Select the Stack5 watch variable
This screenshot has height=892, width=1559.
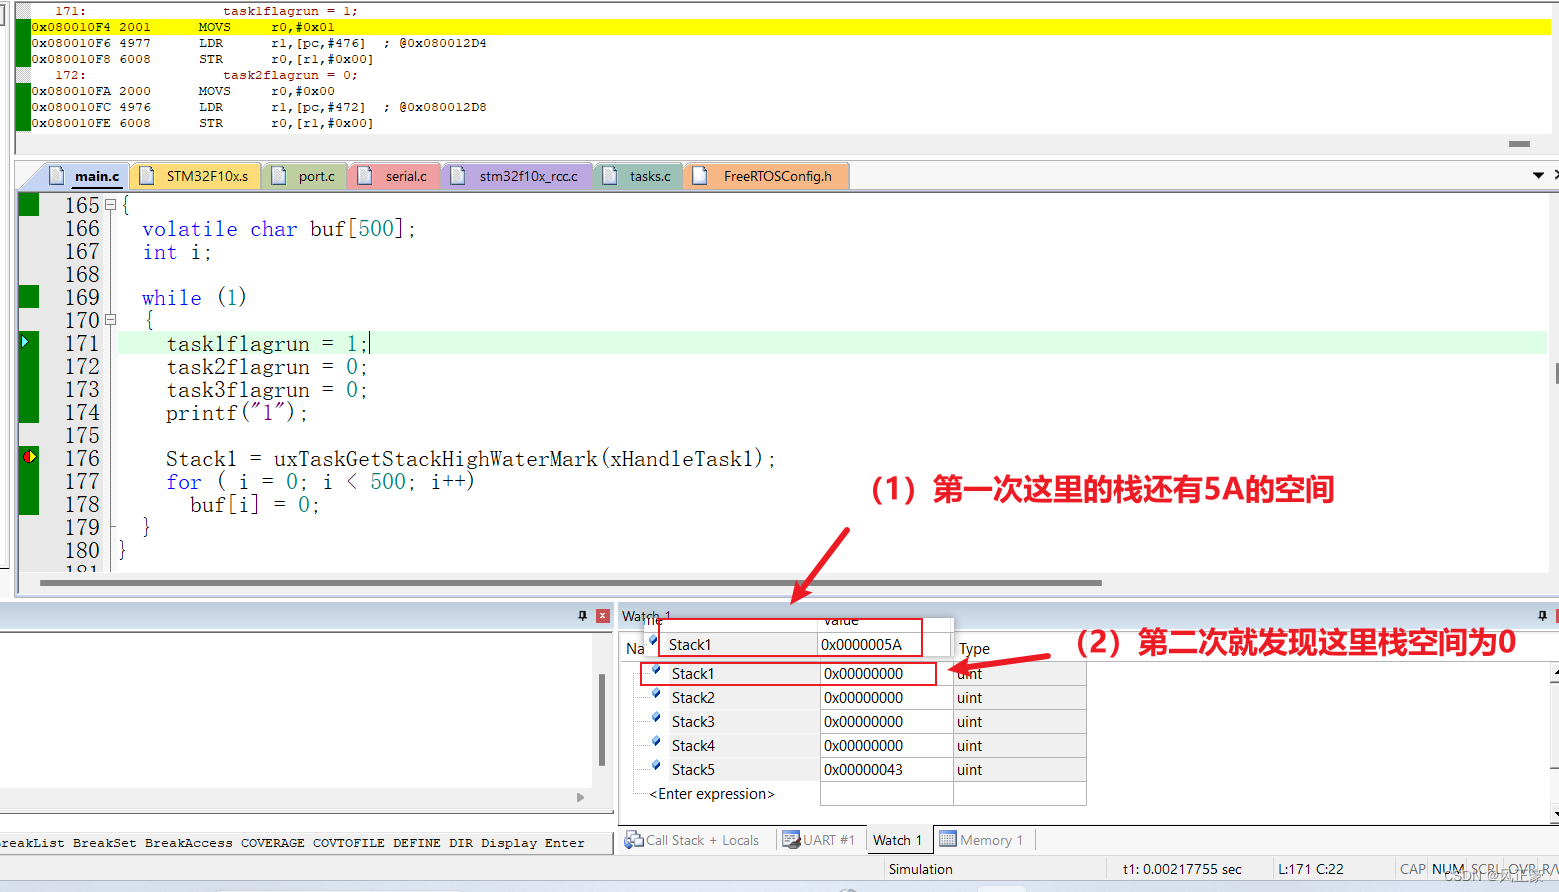[x=693, y=770]
